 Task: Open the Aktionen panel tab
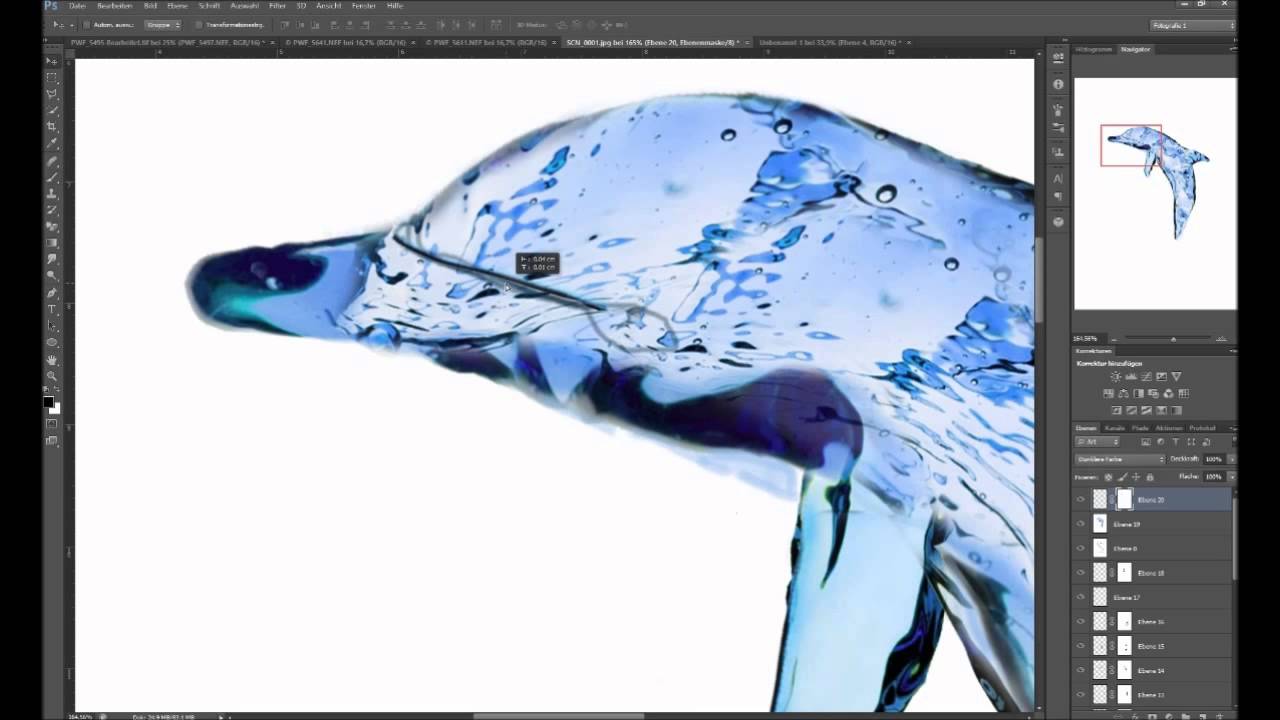[x=1168, y=428]
